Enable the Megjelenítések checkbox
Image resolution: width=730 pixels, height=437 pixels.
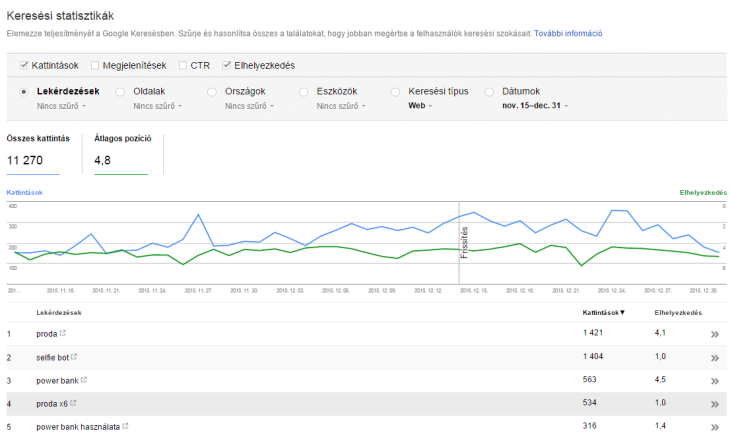[x=95, y=65]
